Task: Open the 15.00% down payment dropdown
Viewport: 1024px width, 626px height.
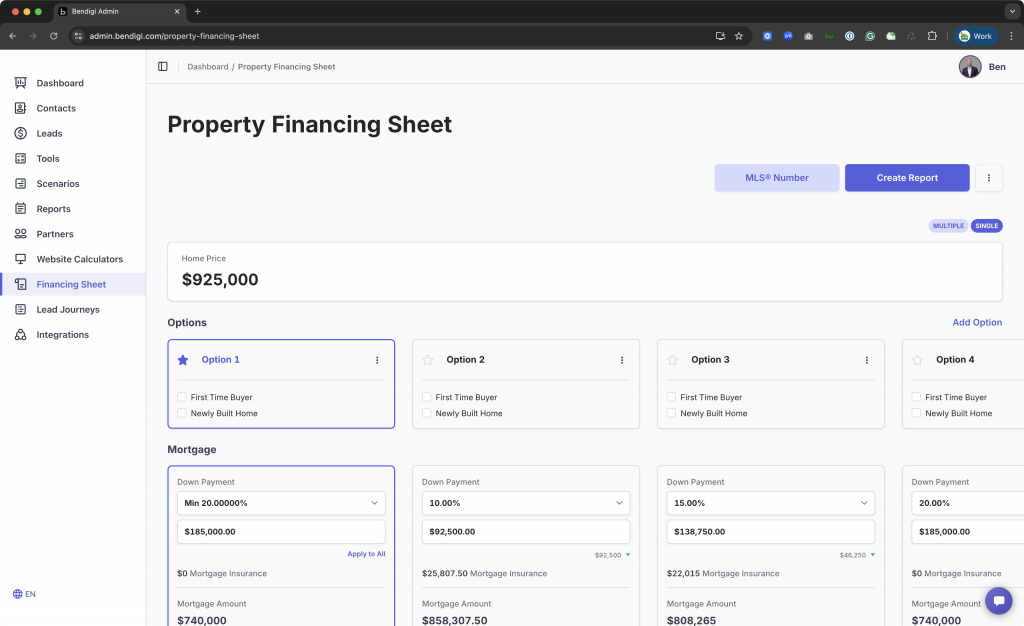Action: [771, 503]
